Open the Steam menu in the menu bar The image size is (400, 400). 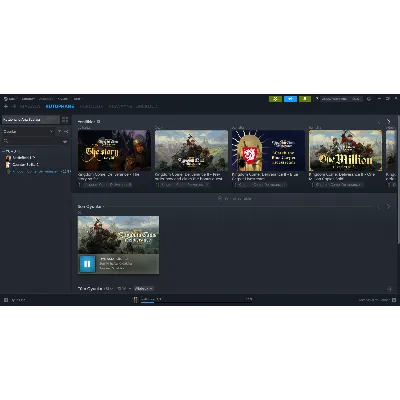pos(10,99)
